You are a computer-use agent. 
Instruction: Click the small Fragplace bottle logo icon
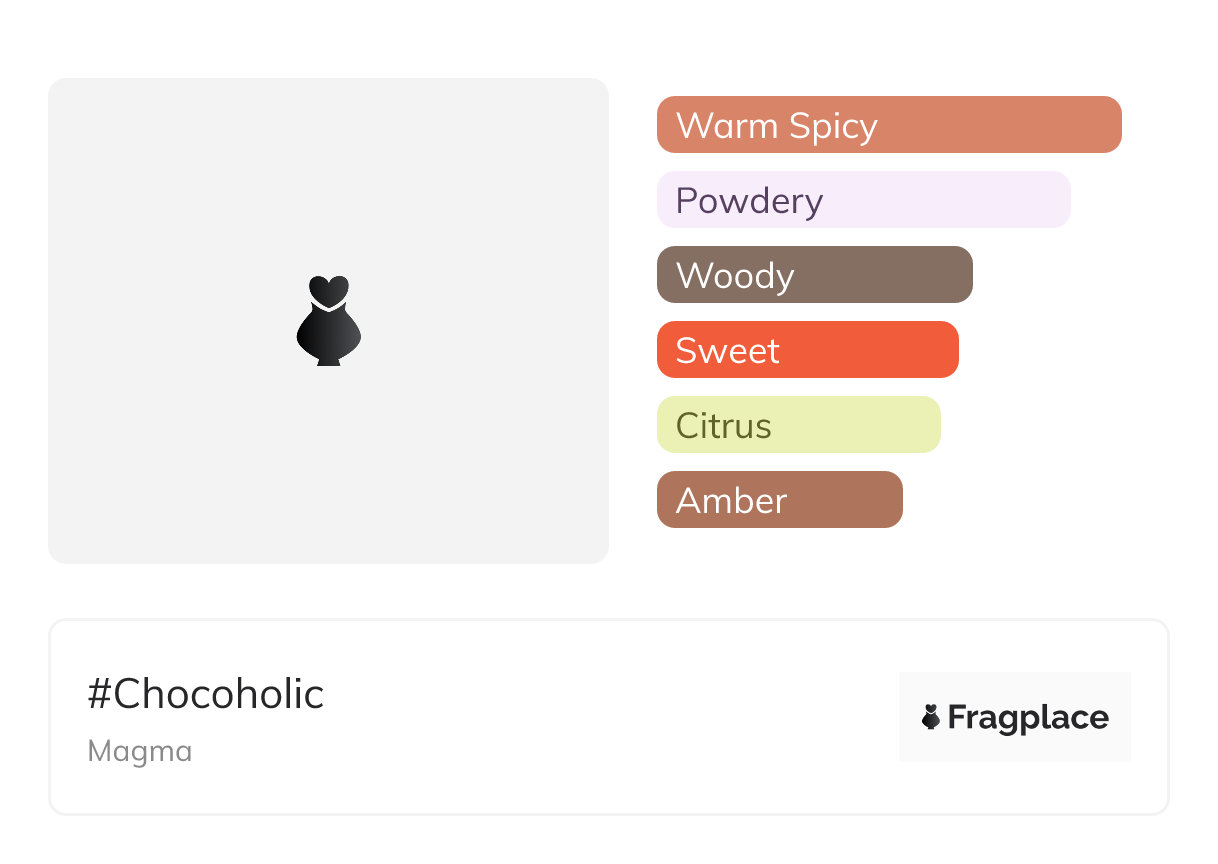931,717
